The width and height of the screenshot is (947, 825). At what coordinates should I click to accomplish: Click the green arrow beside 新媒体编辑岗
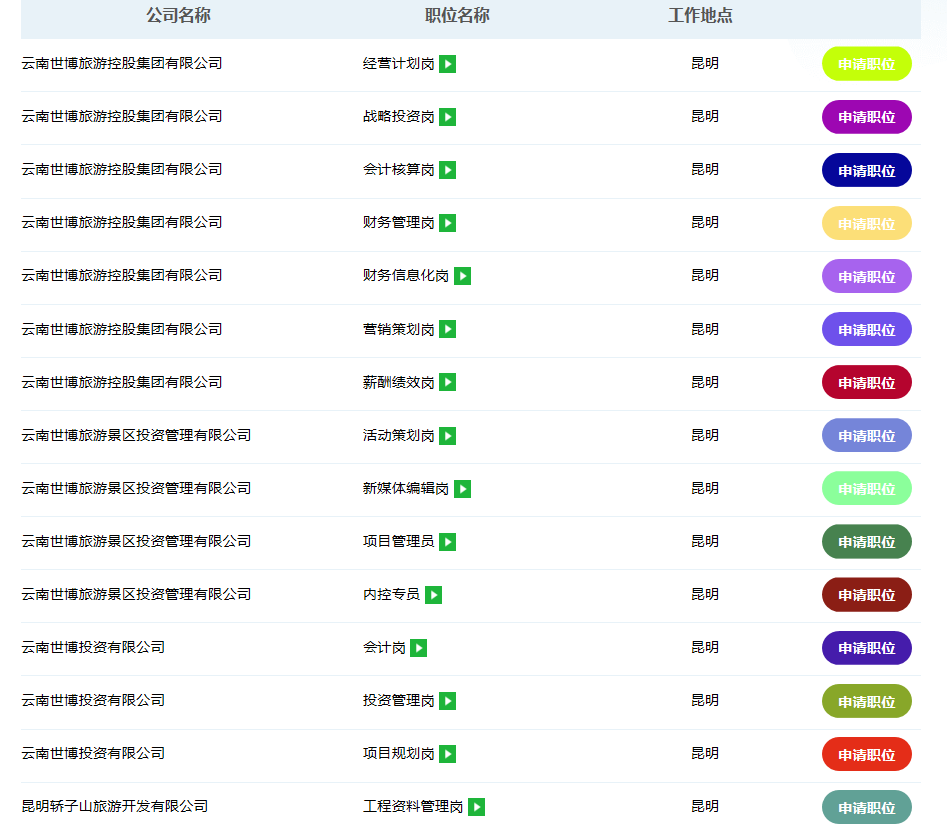click(x=462, y=489)
